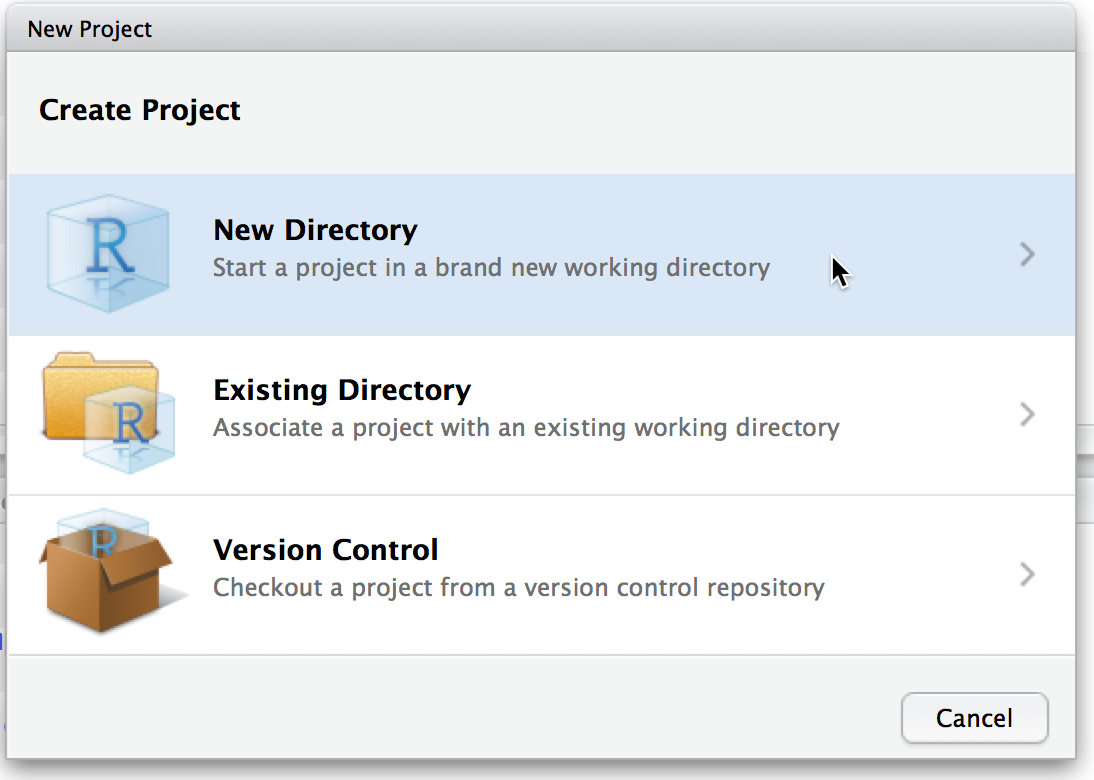Select the Existing Directory title
The height and width of the screenshot is (780, 1094).
pyautogui.click(x=342, y=390)
